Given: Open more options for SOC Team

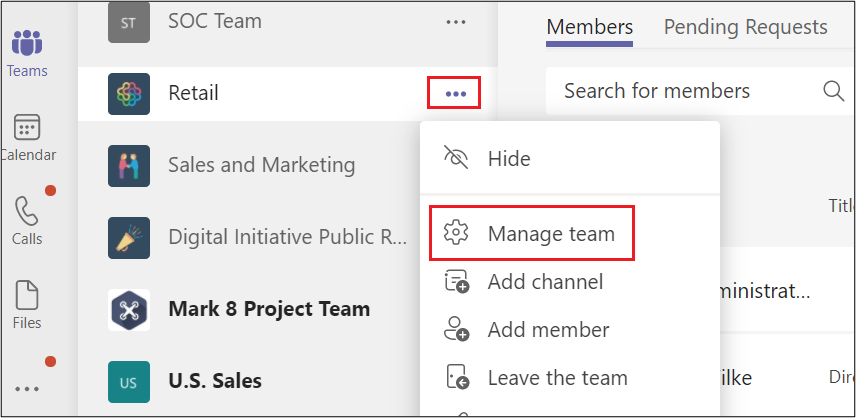Looking at the screenshot, I should click(456, 22).
